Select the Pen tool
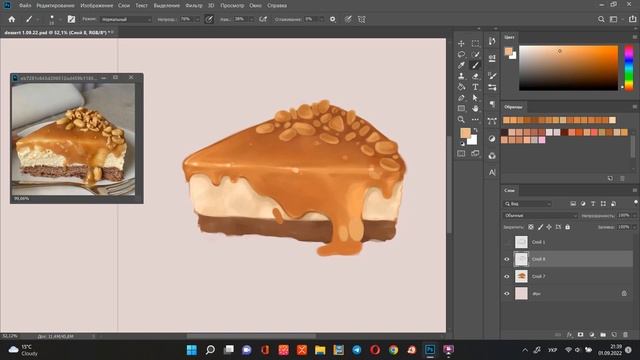 coord(461,98)
